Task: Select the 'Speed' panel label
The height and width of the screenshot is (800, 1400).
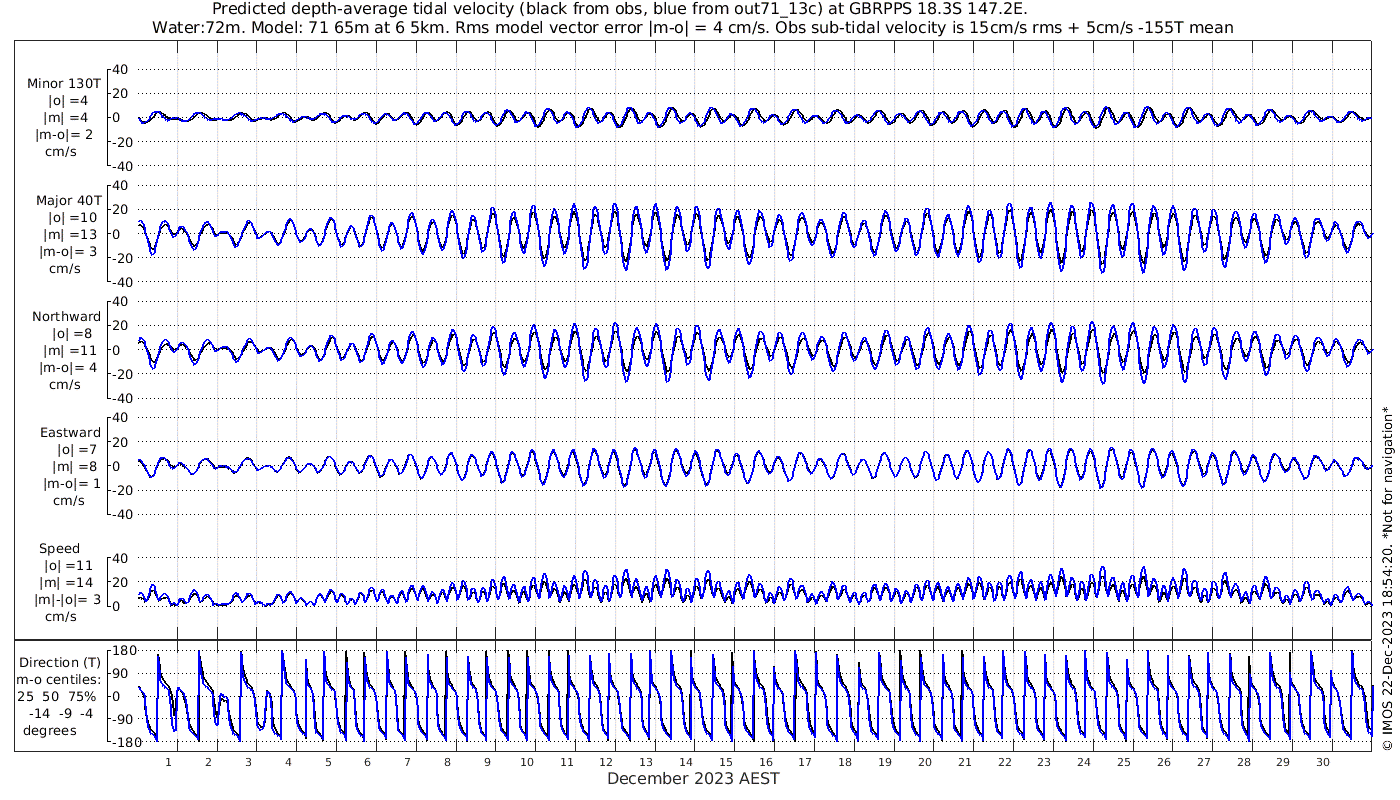Action: point(60,549)
